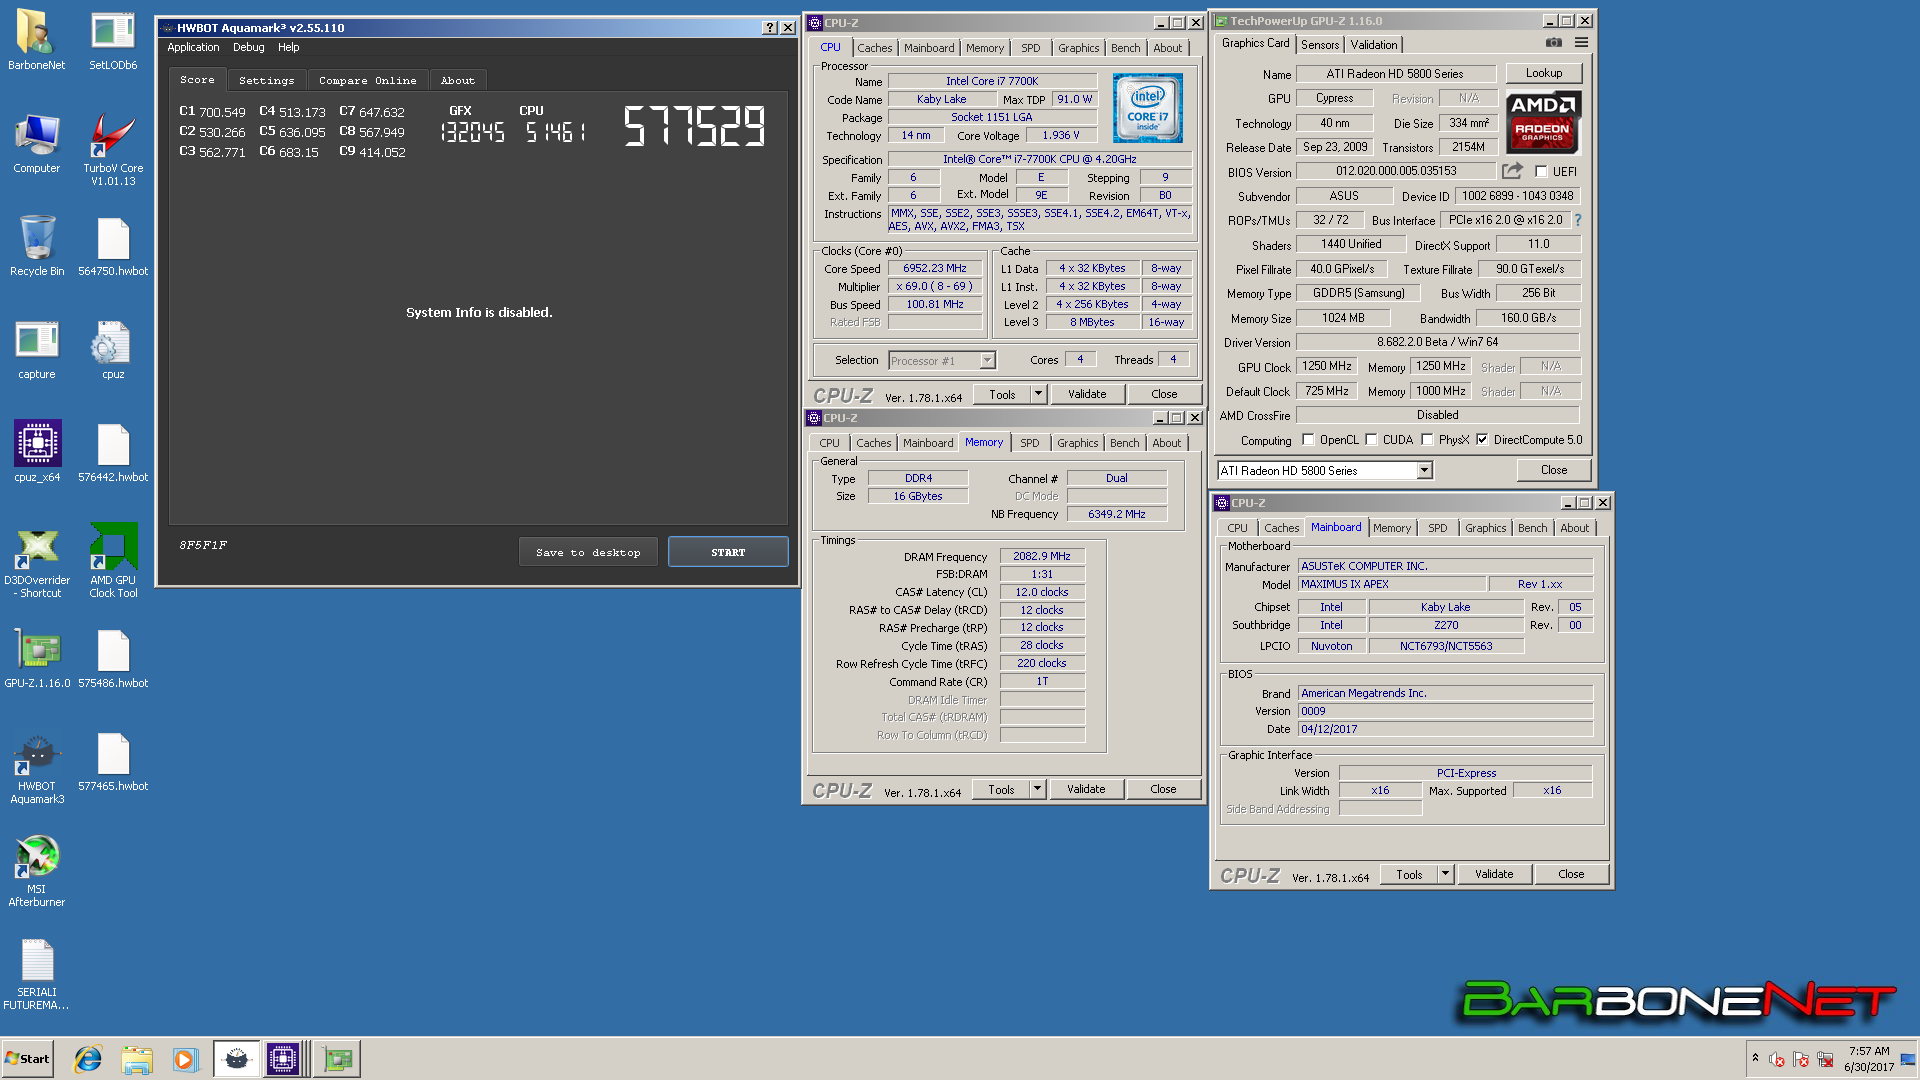This screenshot has width=1920, height=1080.
Task: Open the SERIALI FUTUREMA text file icon
Action: (x=37, y=974)
